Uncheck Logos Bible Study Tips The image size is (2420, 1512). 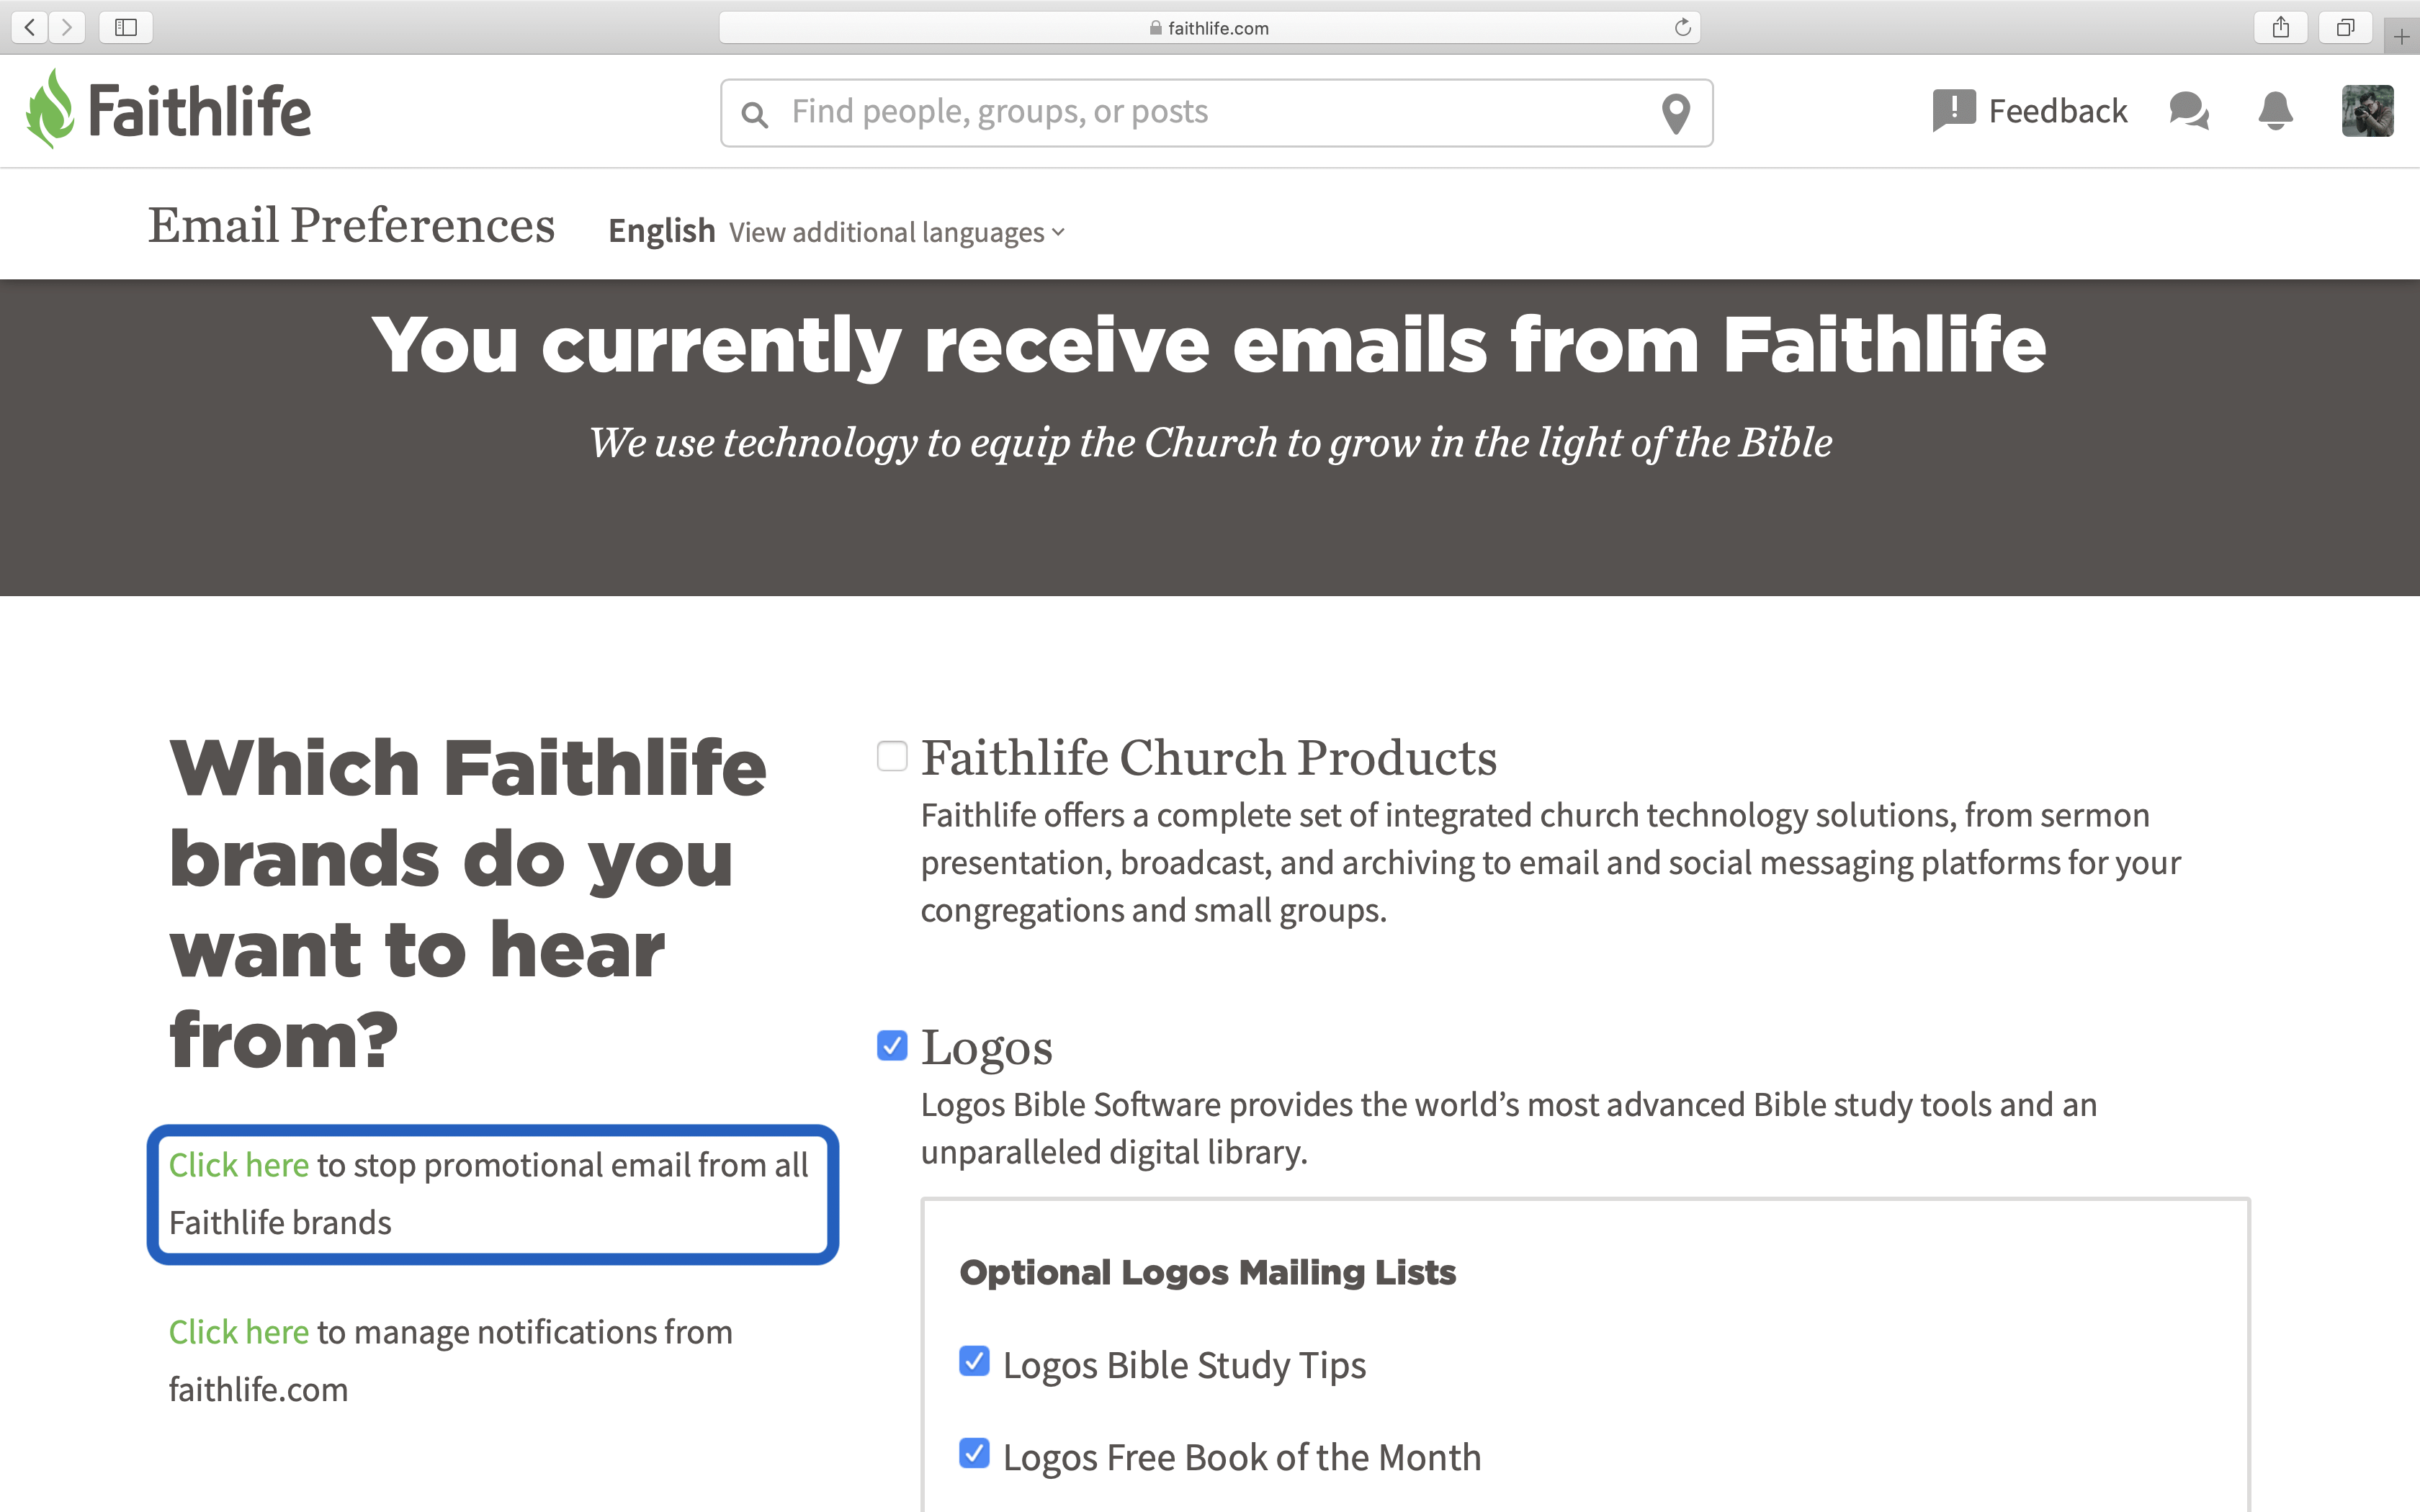[x=974, y=1361]
